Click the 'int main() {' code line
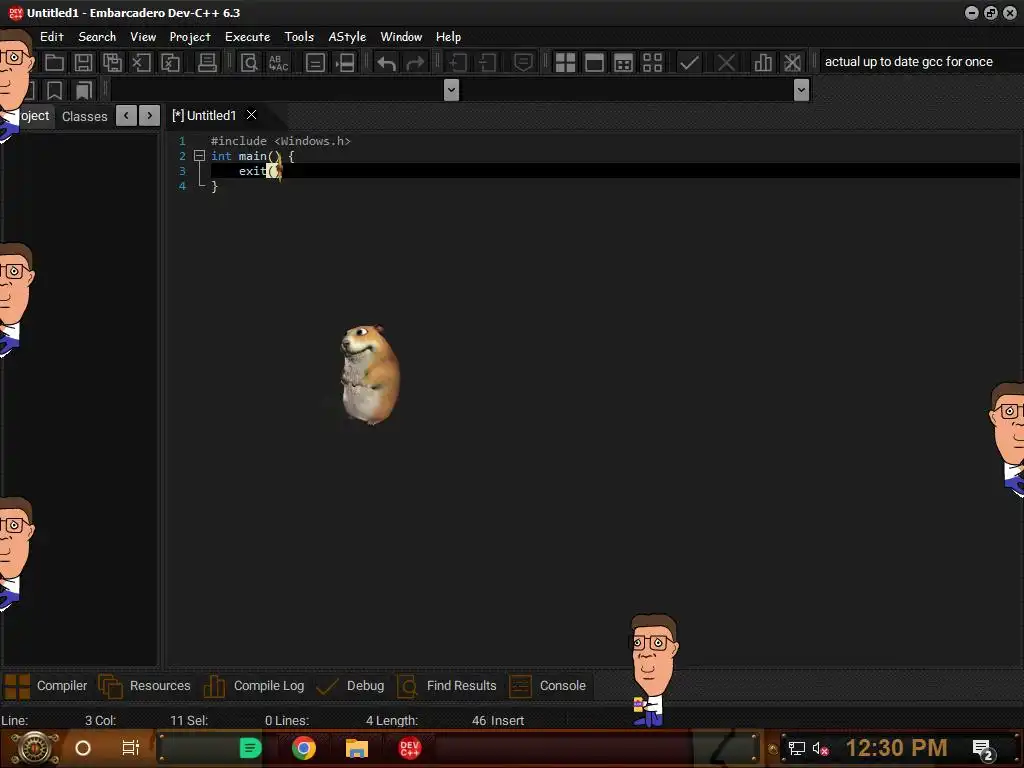This screenshot has width=1024, height=768. pos(252,156)
